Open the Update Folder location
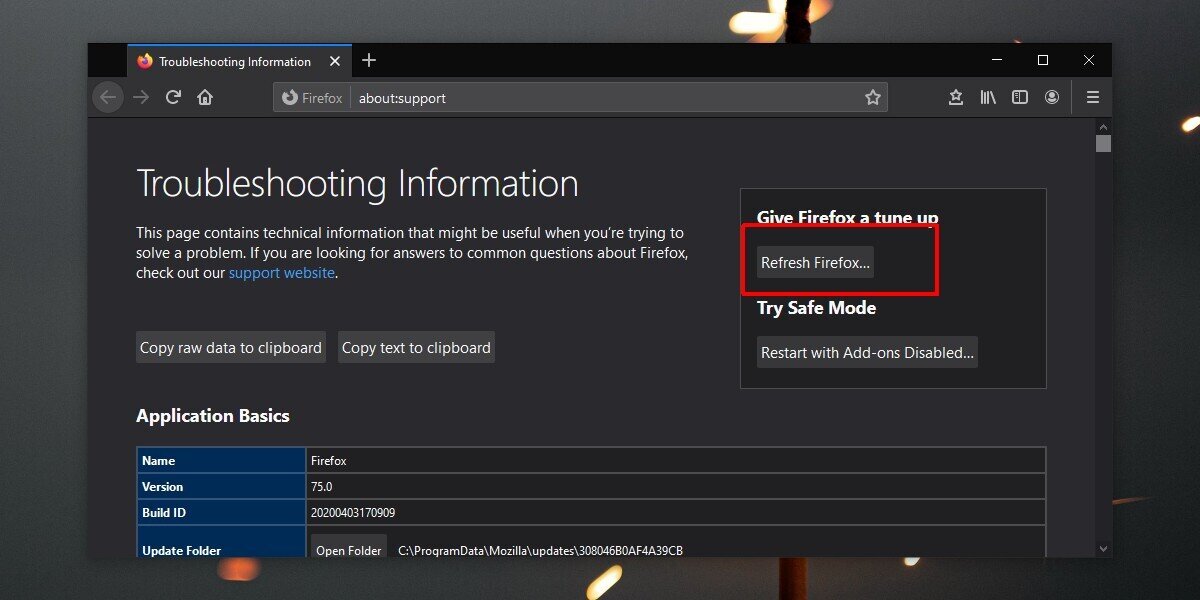 pyautogui.click(x=348, y=549)
